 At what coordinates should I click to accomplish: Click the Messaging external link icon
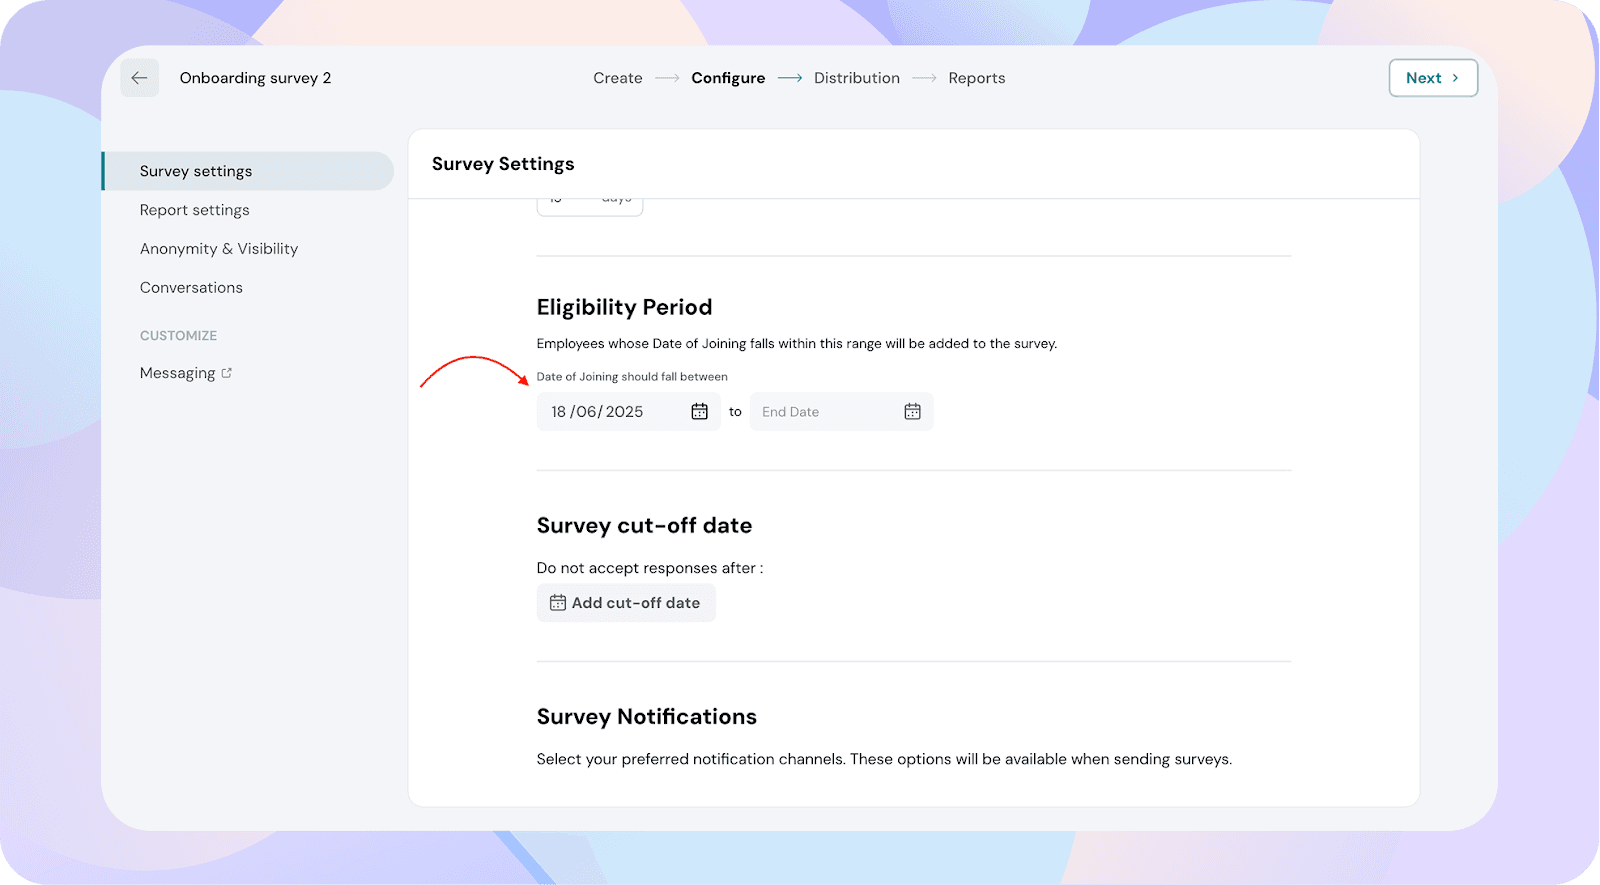227,373
